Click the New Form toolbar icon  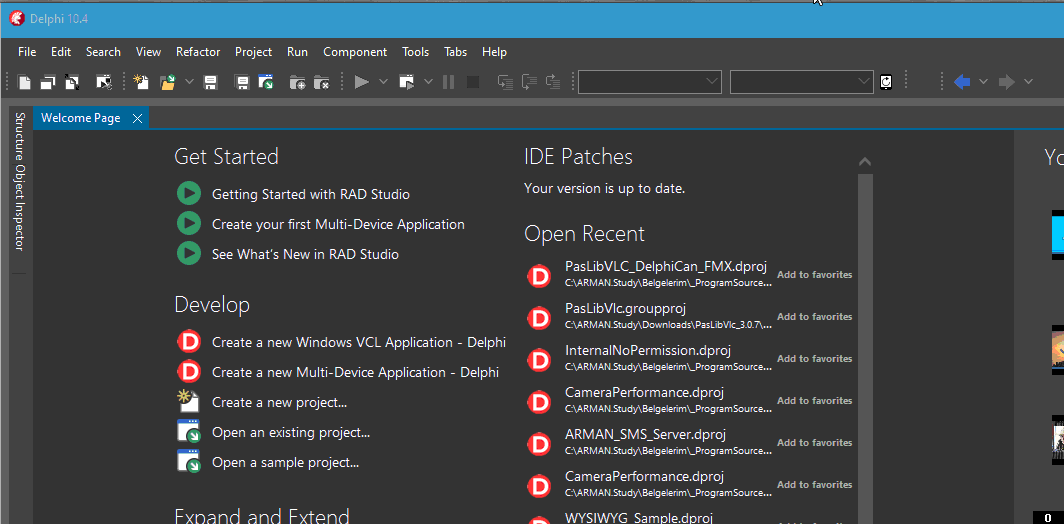(x=104, y=82)
